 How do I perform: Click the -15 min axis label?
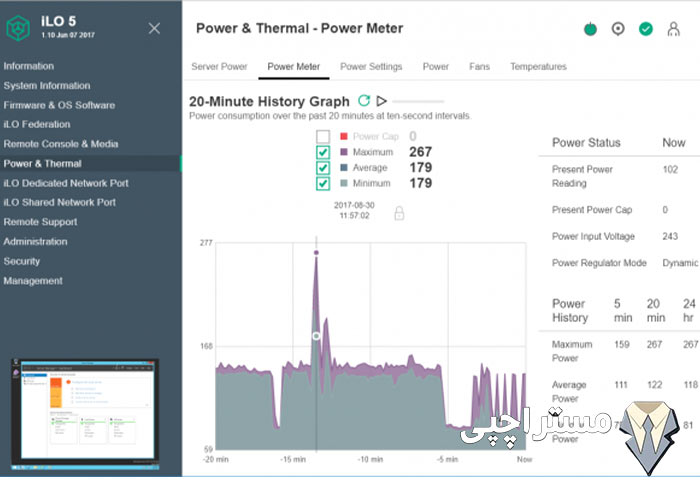coord(293,459)
